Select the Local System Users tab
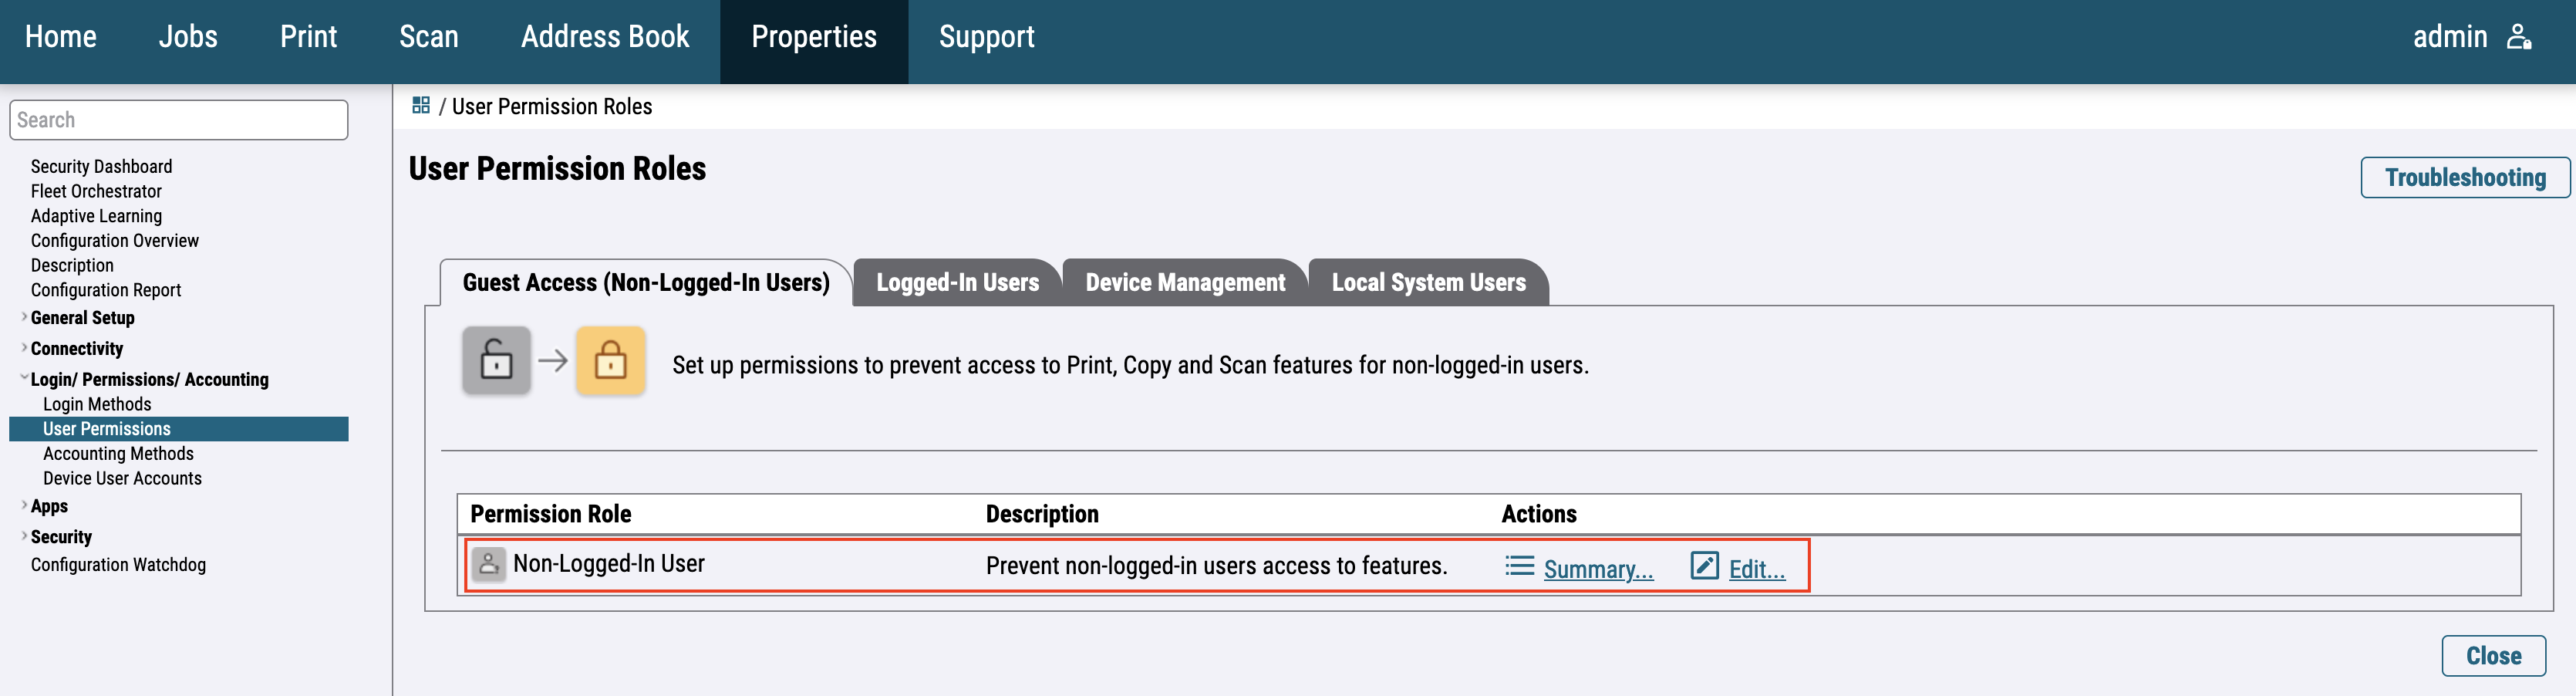The width and height of the screenshot is (2576, 696). pos(1428,283)
